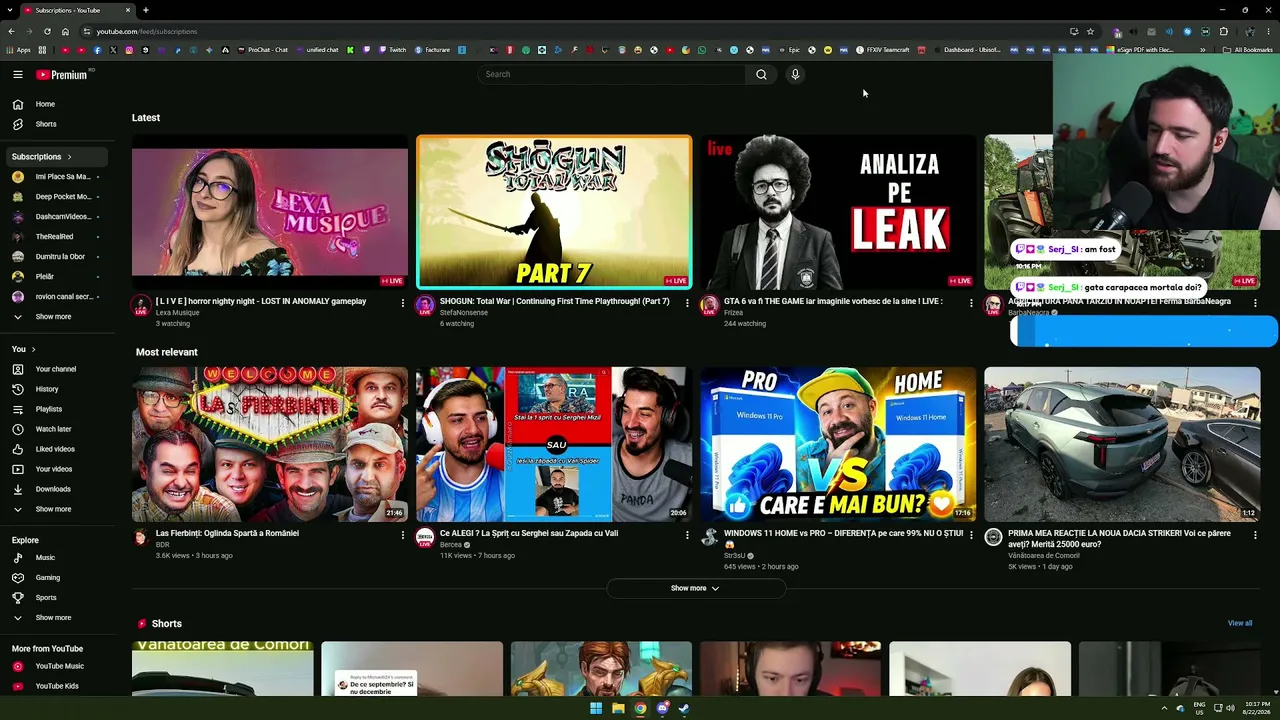Image resolution: width=1280 pixels, height=720 pixels.
Task: Open File Explorer from the taskbar
Action: (x=618, y=708)
